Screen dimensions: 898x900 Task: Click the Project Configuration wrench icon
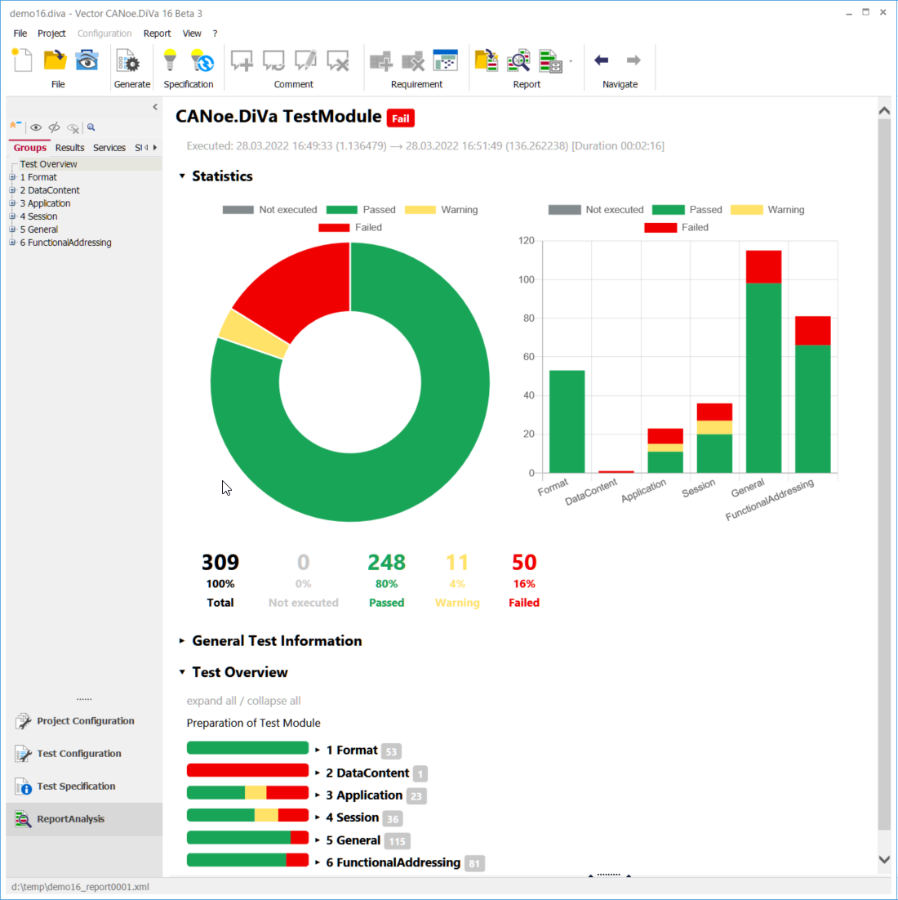[x=23, y=721]
